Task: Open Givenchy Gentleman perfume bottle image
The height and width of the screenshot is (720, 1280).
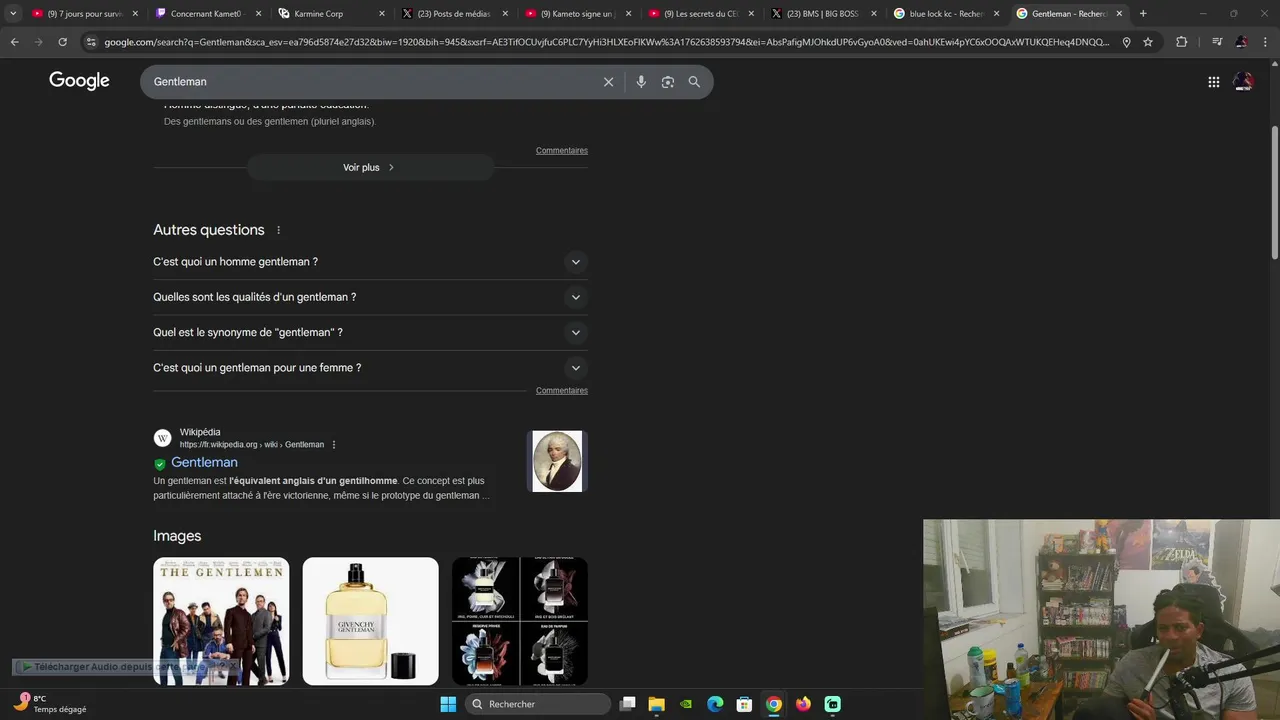Action: pos(370,621)
